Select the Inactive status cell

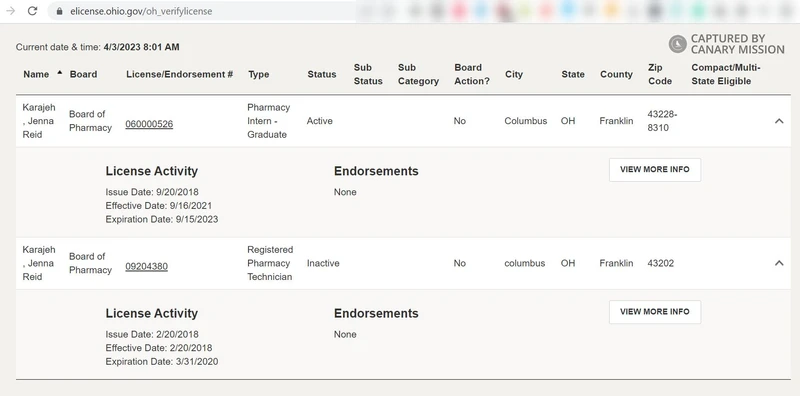tap(322, 263)
